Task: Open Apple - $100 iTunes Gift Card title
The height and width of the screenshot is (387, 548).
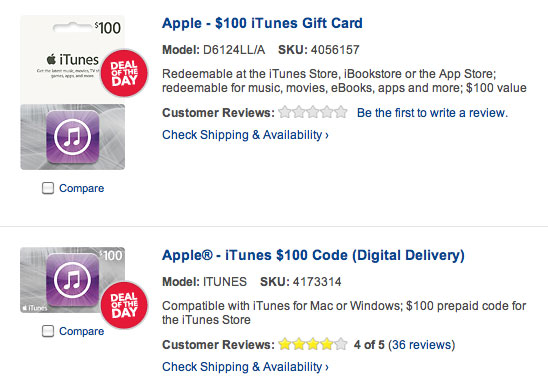Action: coord(262,23)
